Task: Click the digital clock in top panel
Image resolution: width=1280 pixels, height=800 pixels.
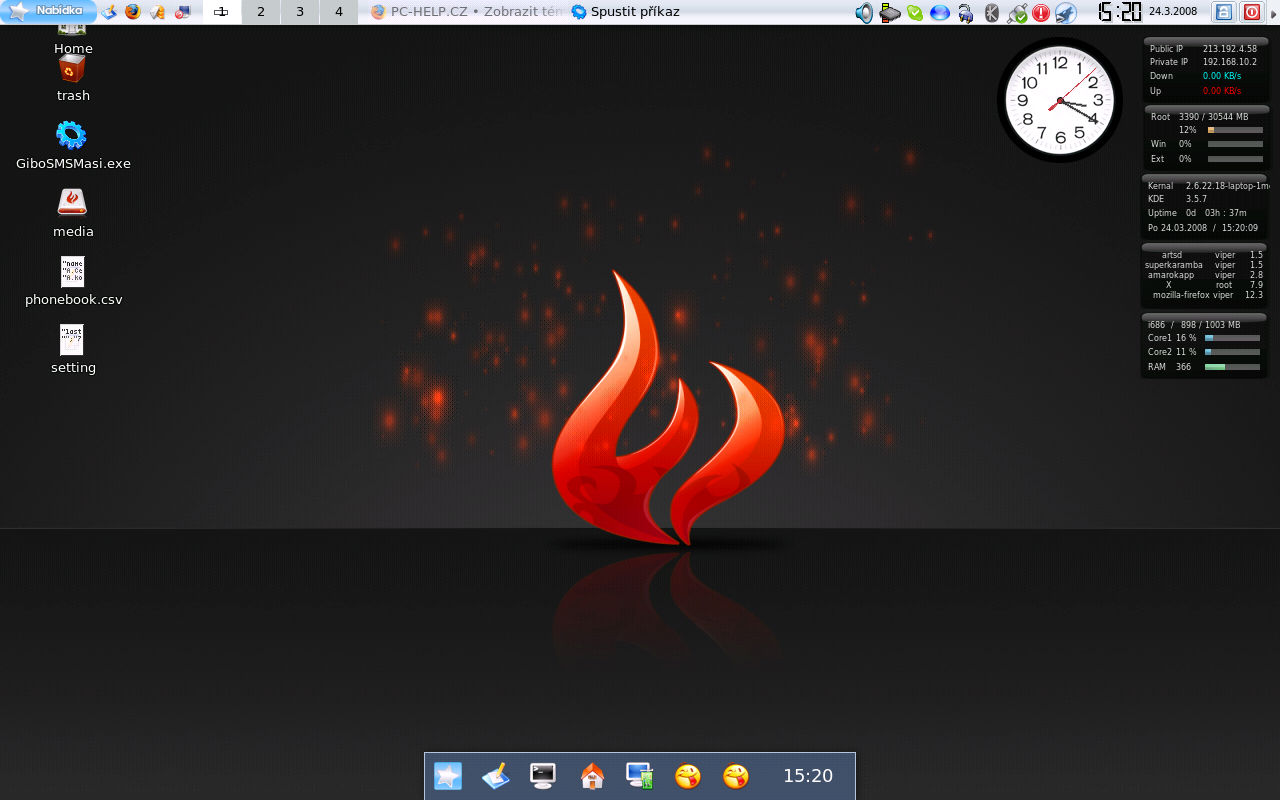Action: click(x=1119, y=12)
